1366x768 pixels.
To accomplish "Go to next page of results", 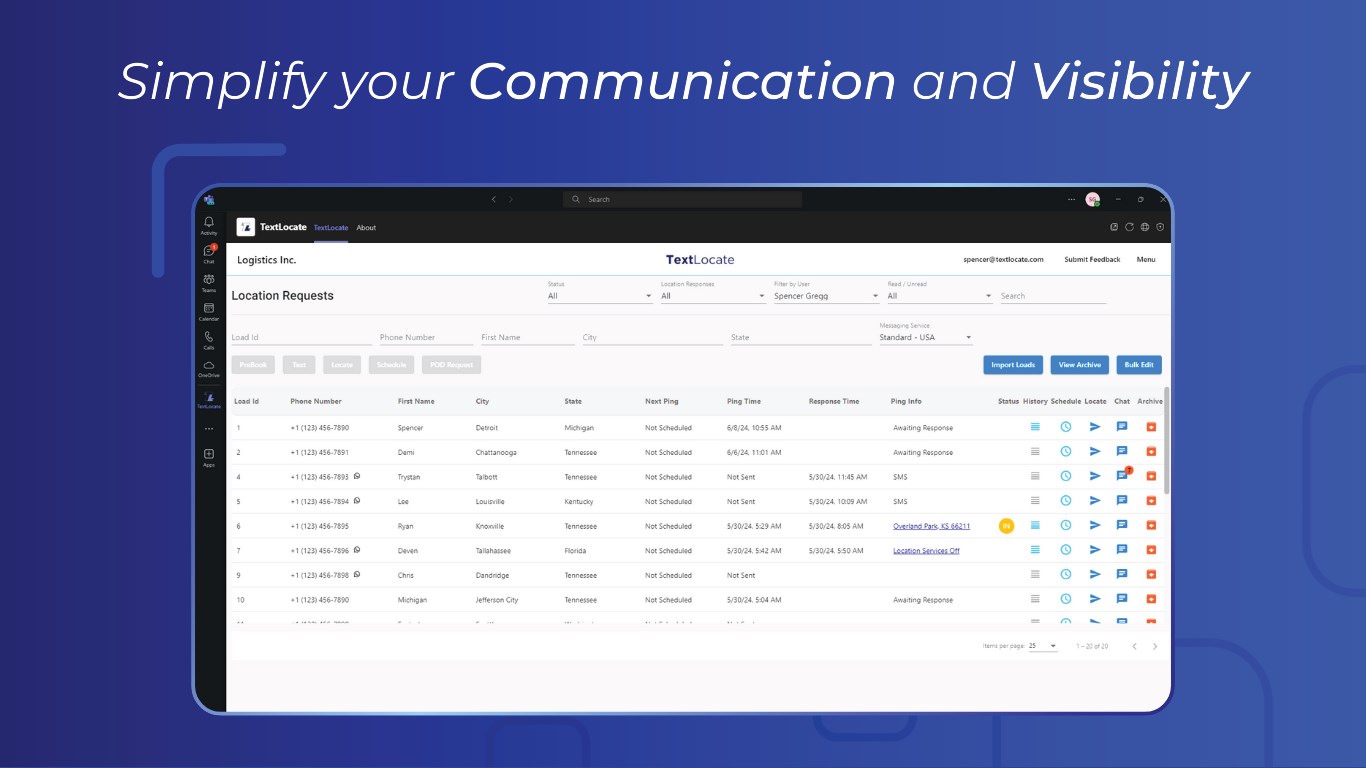I will pos(1155,646).
